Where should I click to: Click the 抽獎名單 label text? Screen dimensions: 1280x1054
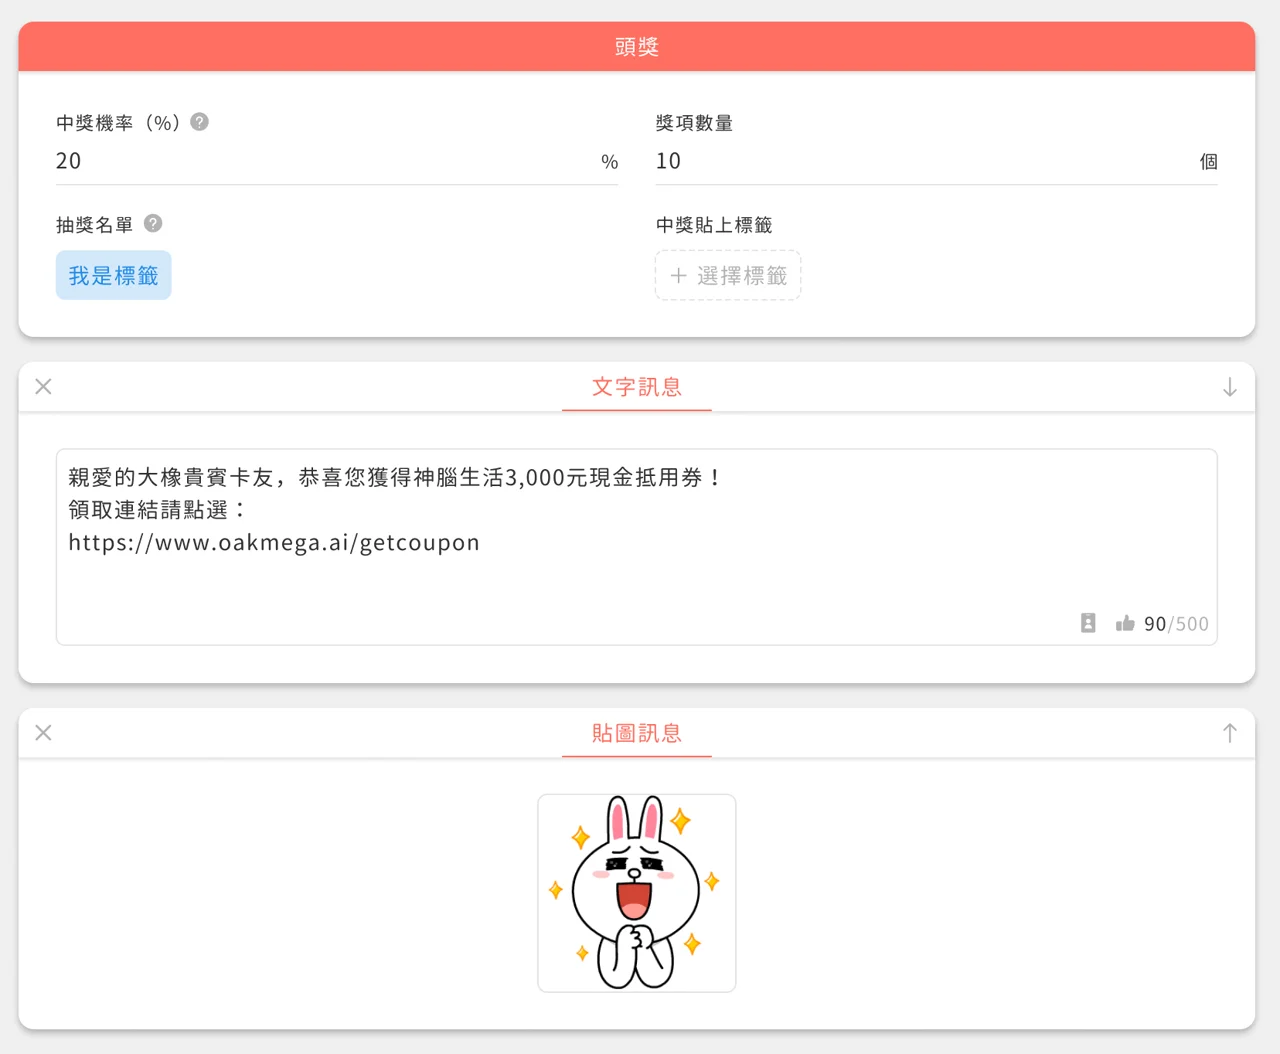[x=95, y=225]
